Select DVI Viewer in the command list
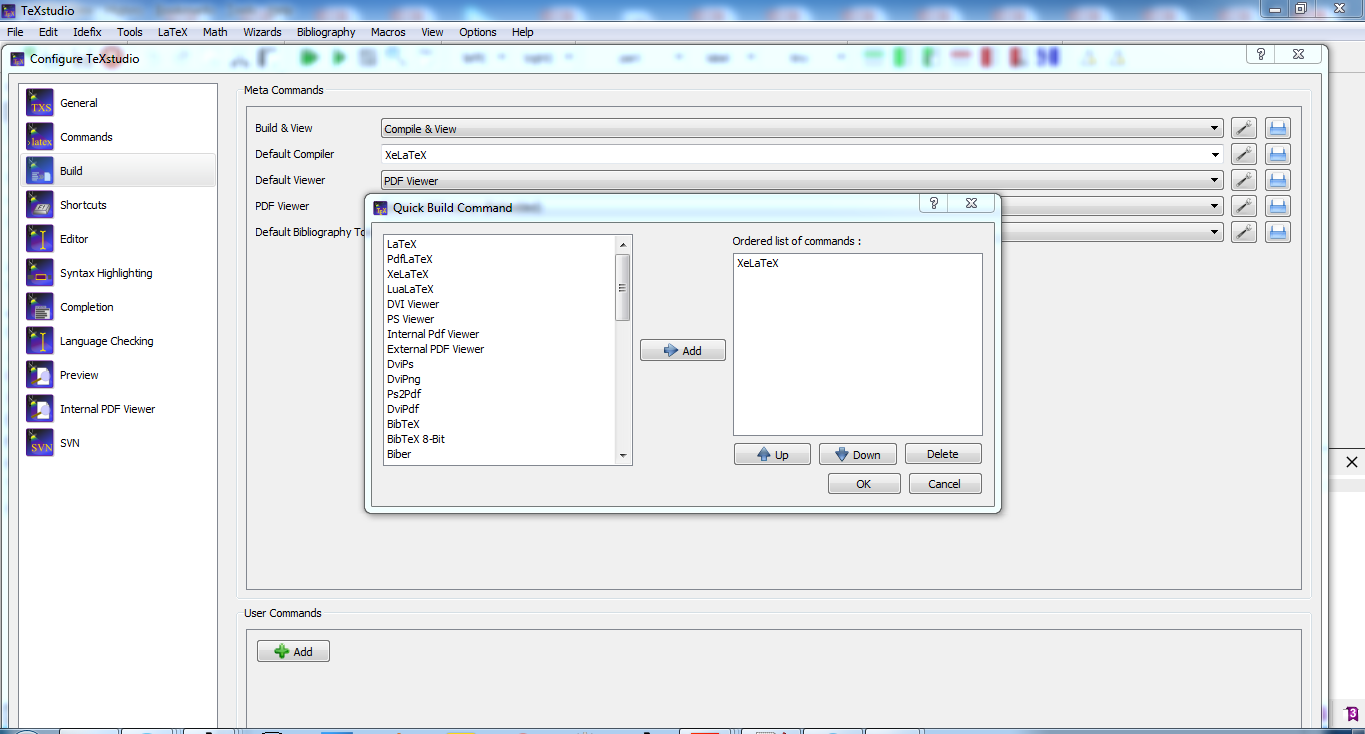 (x=413, y=304)
